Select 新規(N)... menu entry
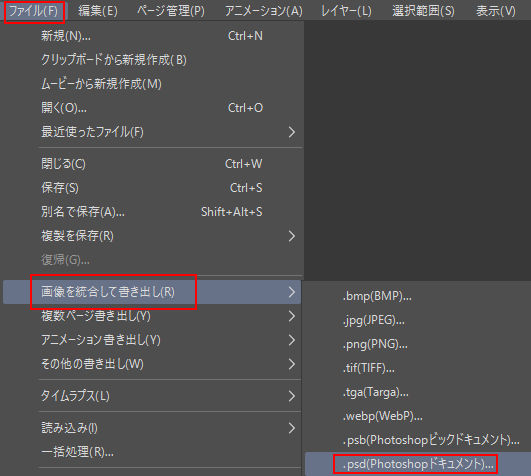531x476 pixels. [152, 36]
